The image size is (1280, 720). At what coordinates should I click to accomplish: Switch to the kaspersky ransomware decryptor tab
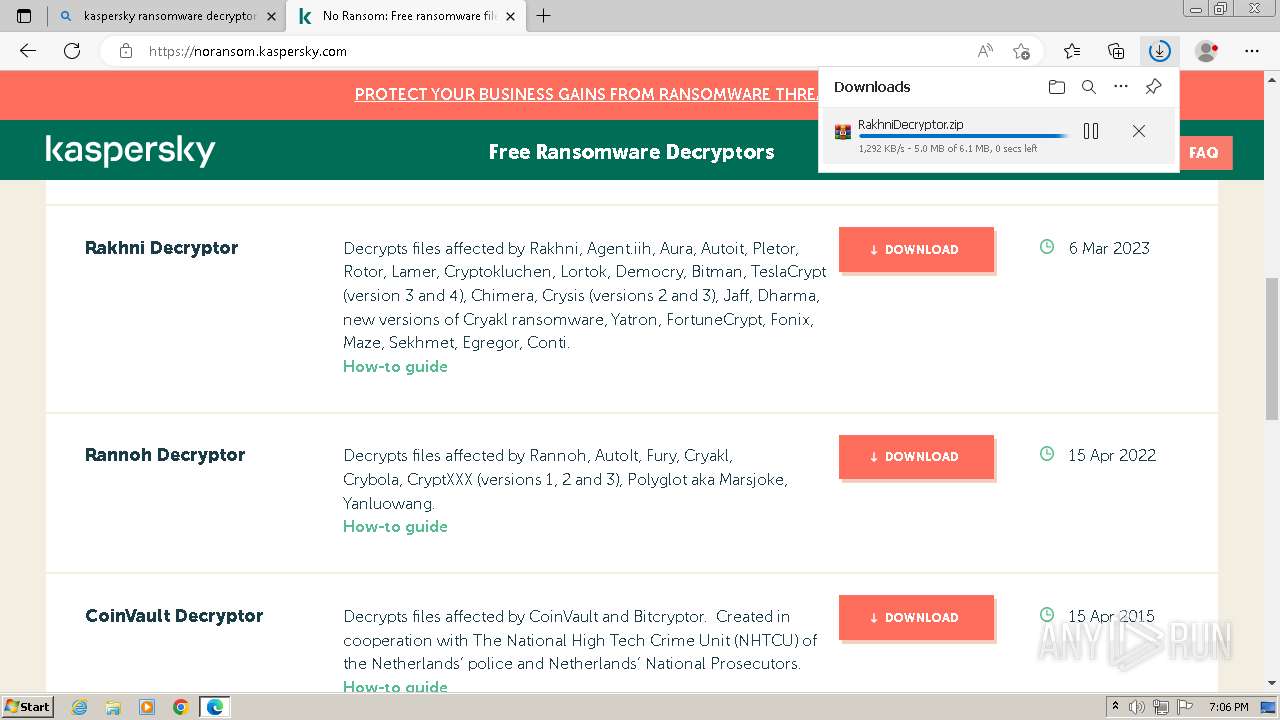point(166,16)
